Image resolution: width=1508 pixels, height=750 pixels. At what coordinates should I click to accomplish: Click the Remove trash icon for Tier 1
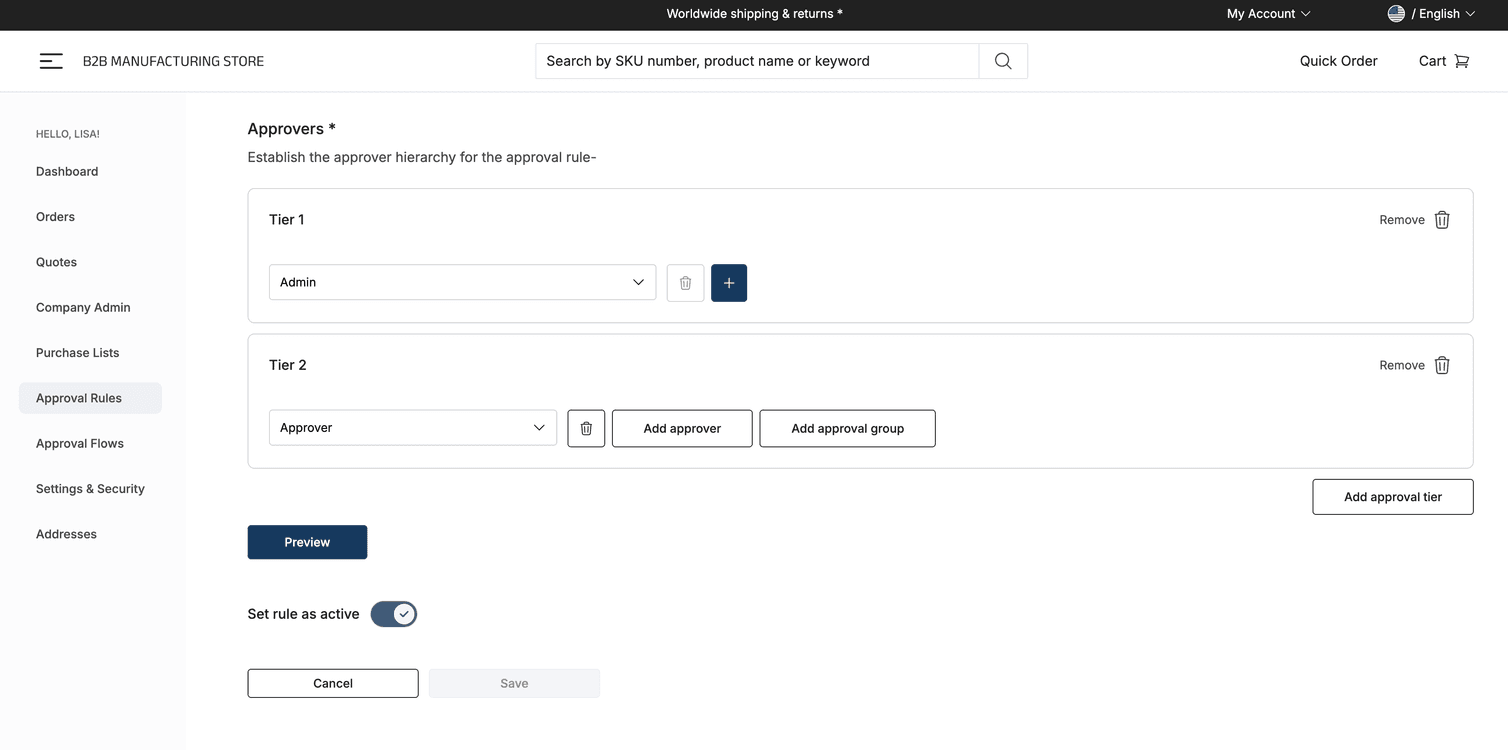coord(1441,219)
